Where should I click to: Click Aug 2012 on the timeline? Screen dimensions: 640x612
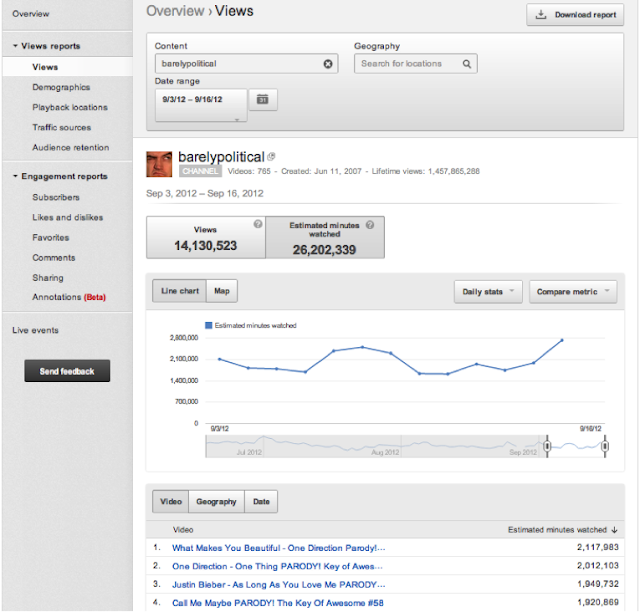[x=385, y=452]
